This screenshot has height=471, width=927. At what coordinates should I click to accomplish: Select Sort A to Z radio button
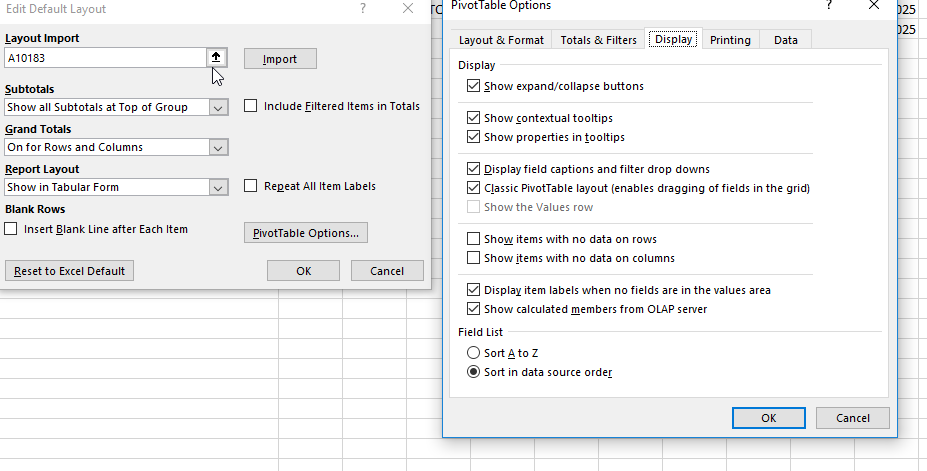[x=474, y=353]
